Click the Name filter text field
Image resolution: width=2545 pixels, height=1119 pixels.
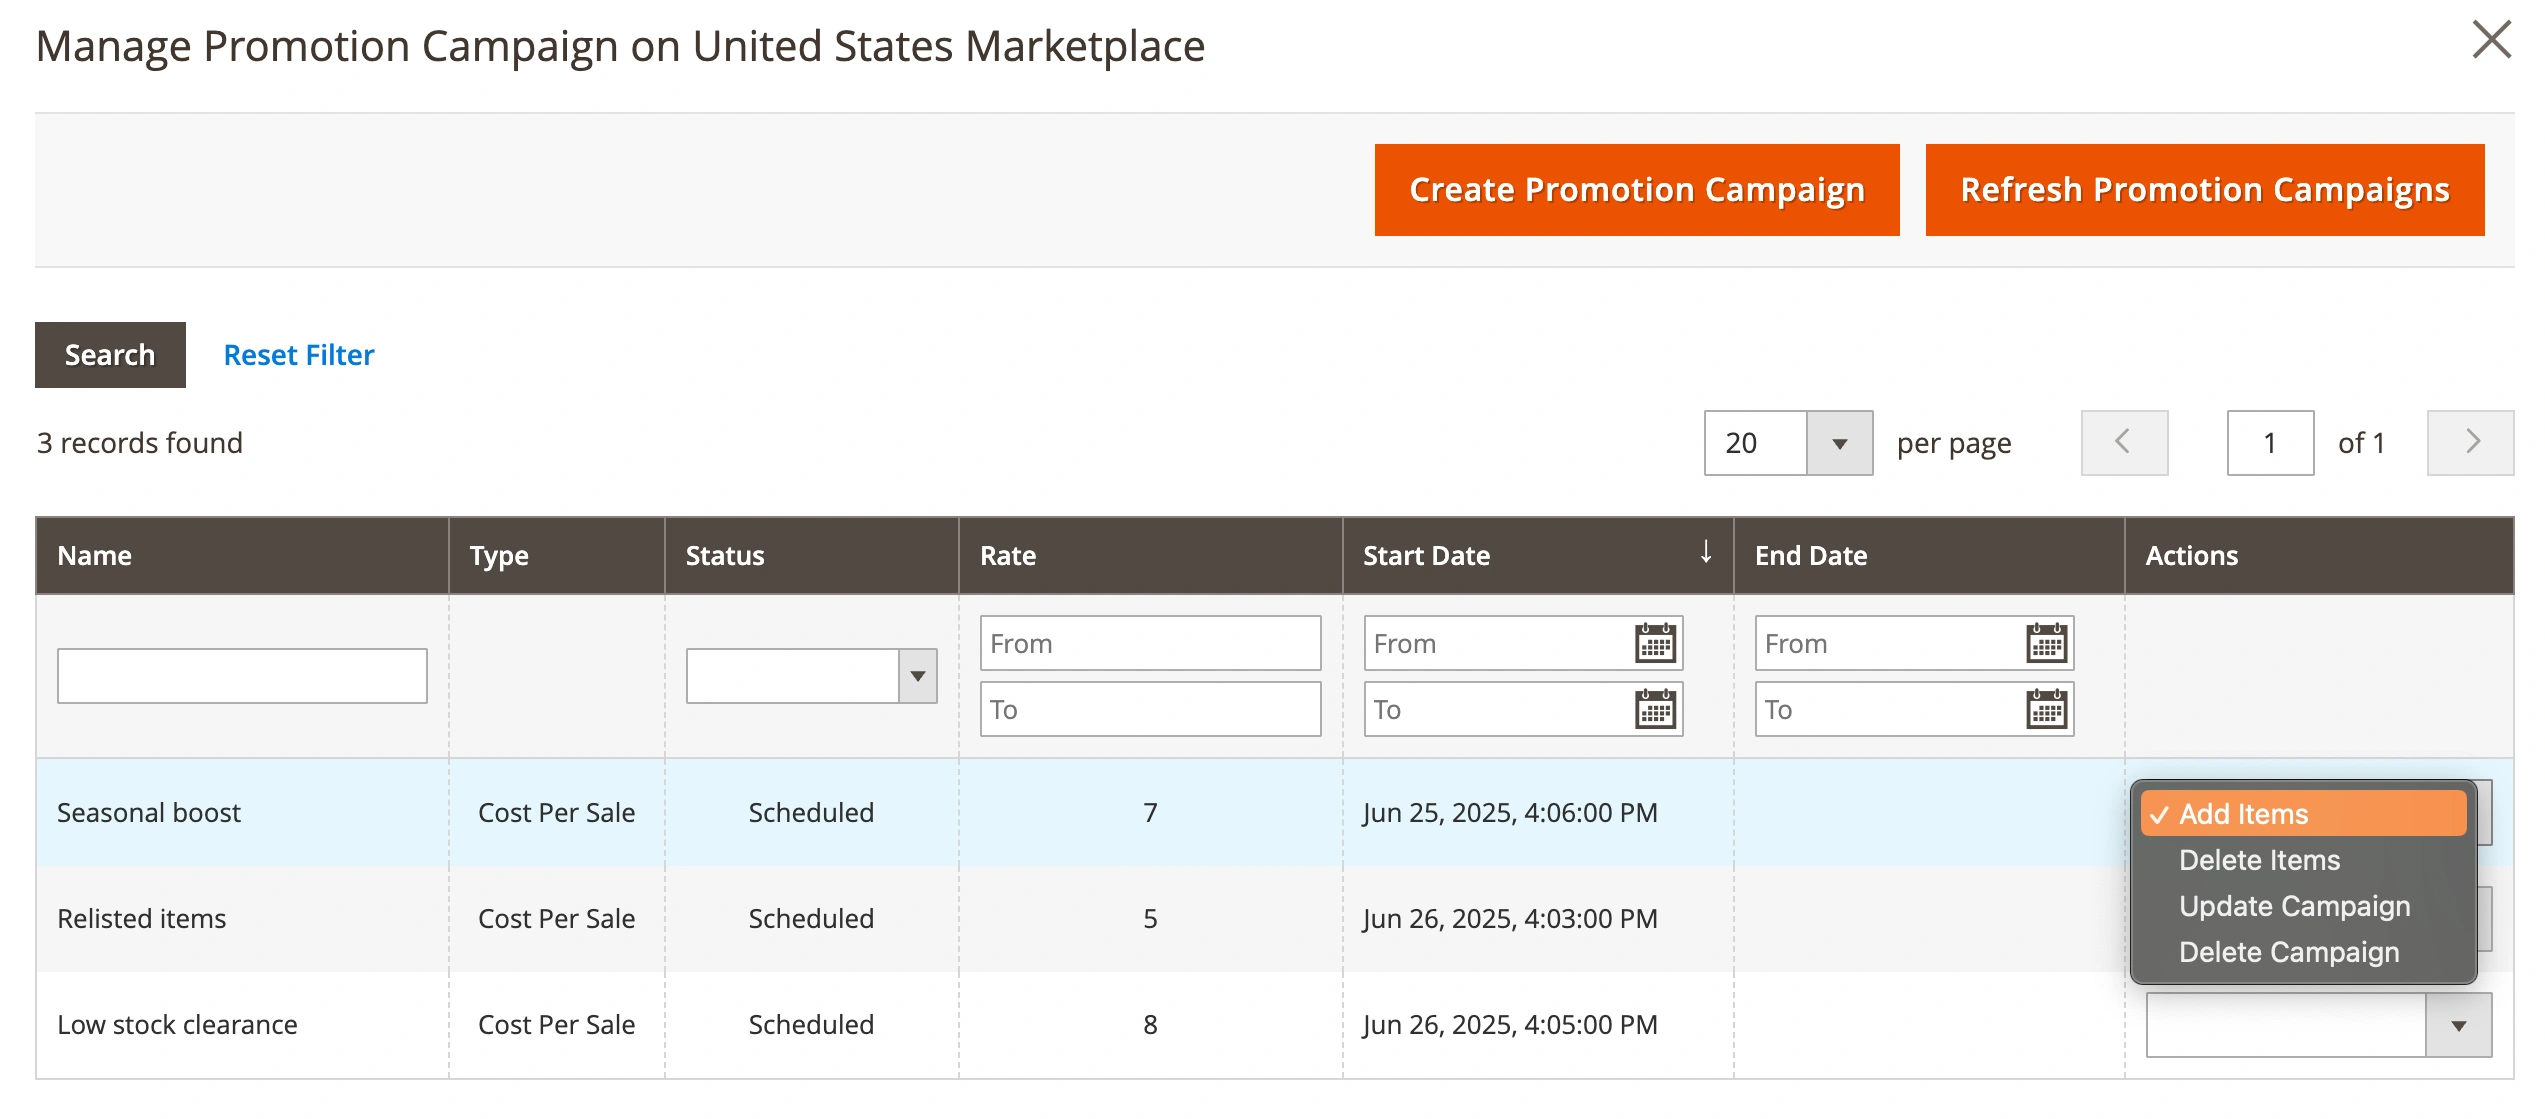(242, 676)
